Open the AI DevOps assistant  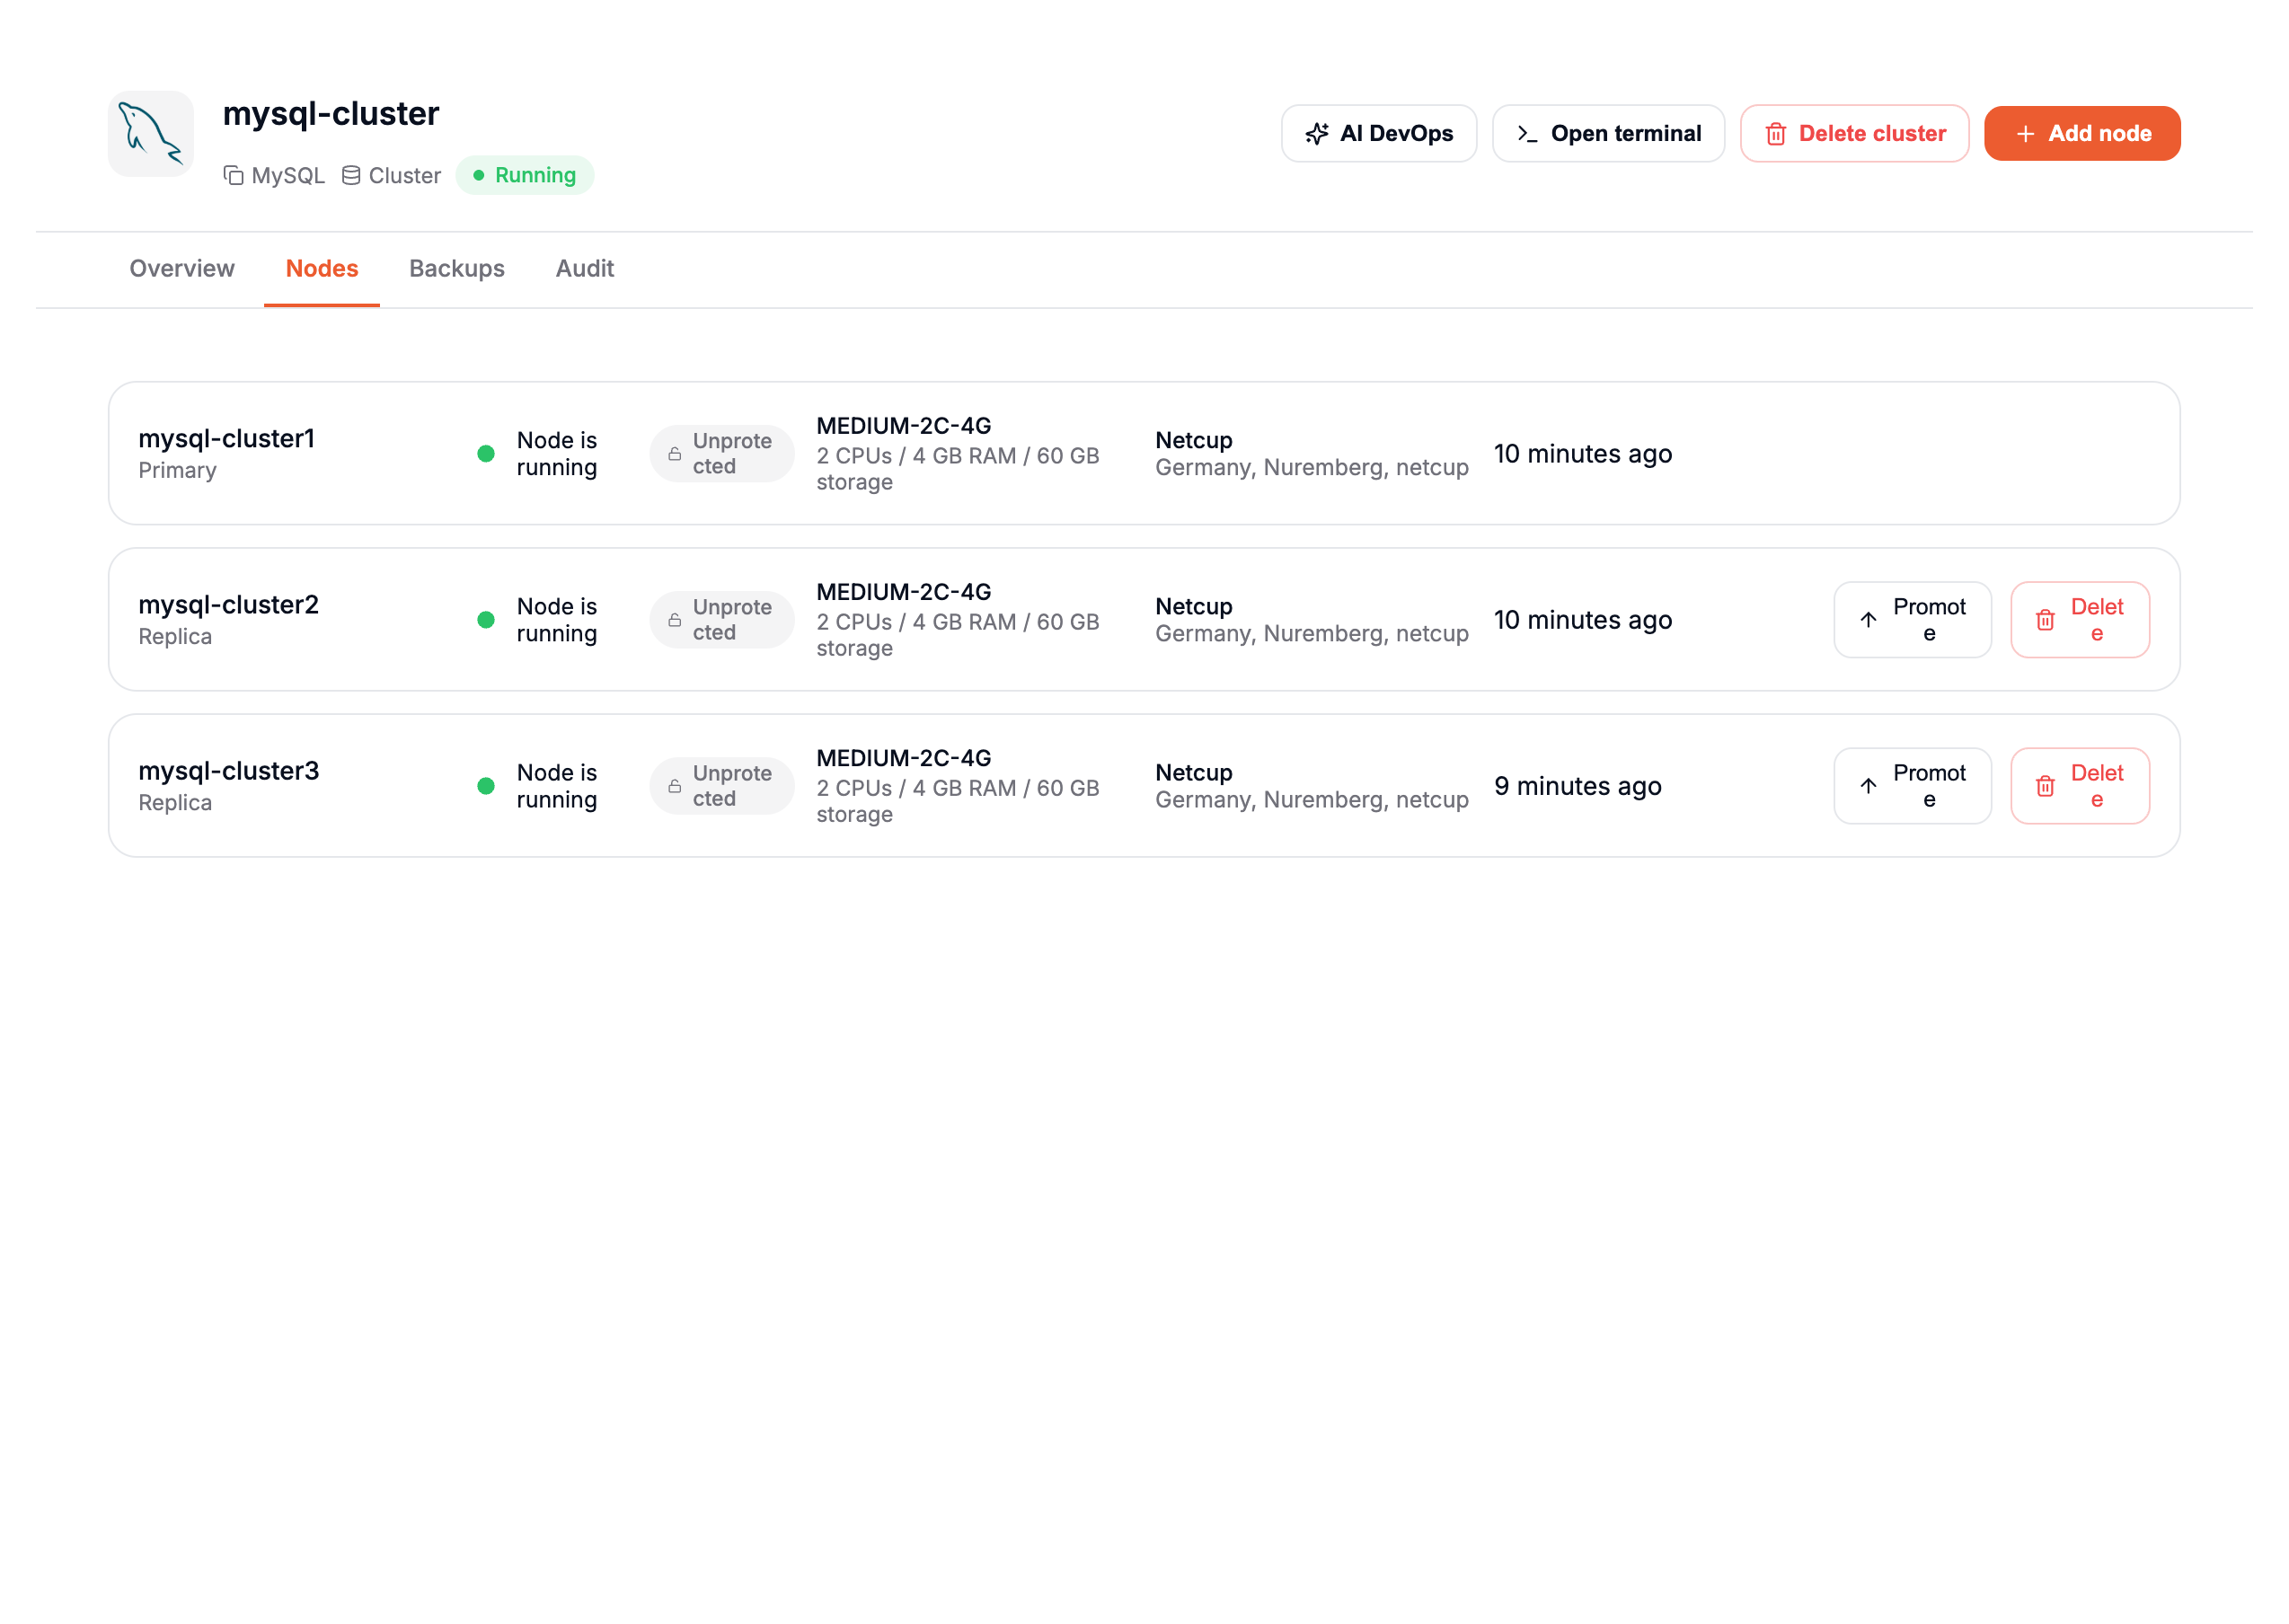pos(1378,134)
